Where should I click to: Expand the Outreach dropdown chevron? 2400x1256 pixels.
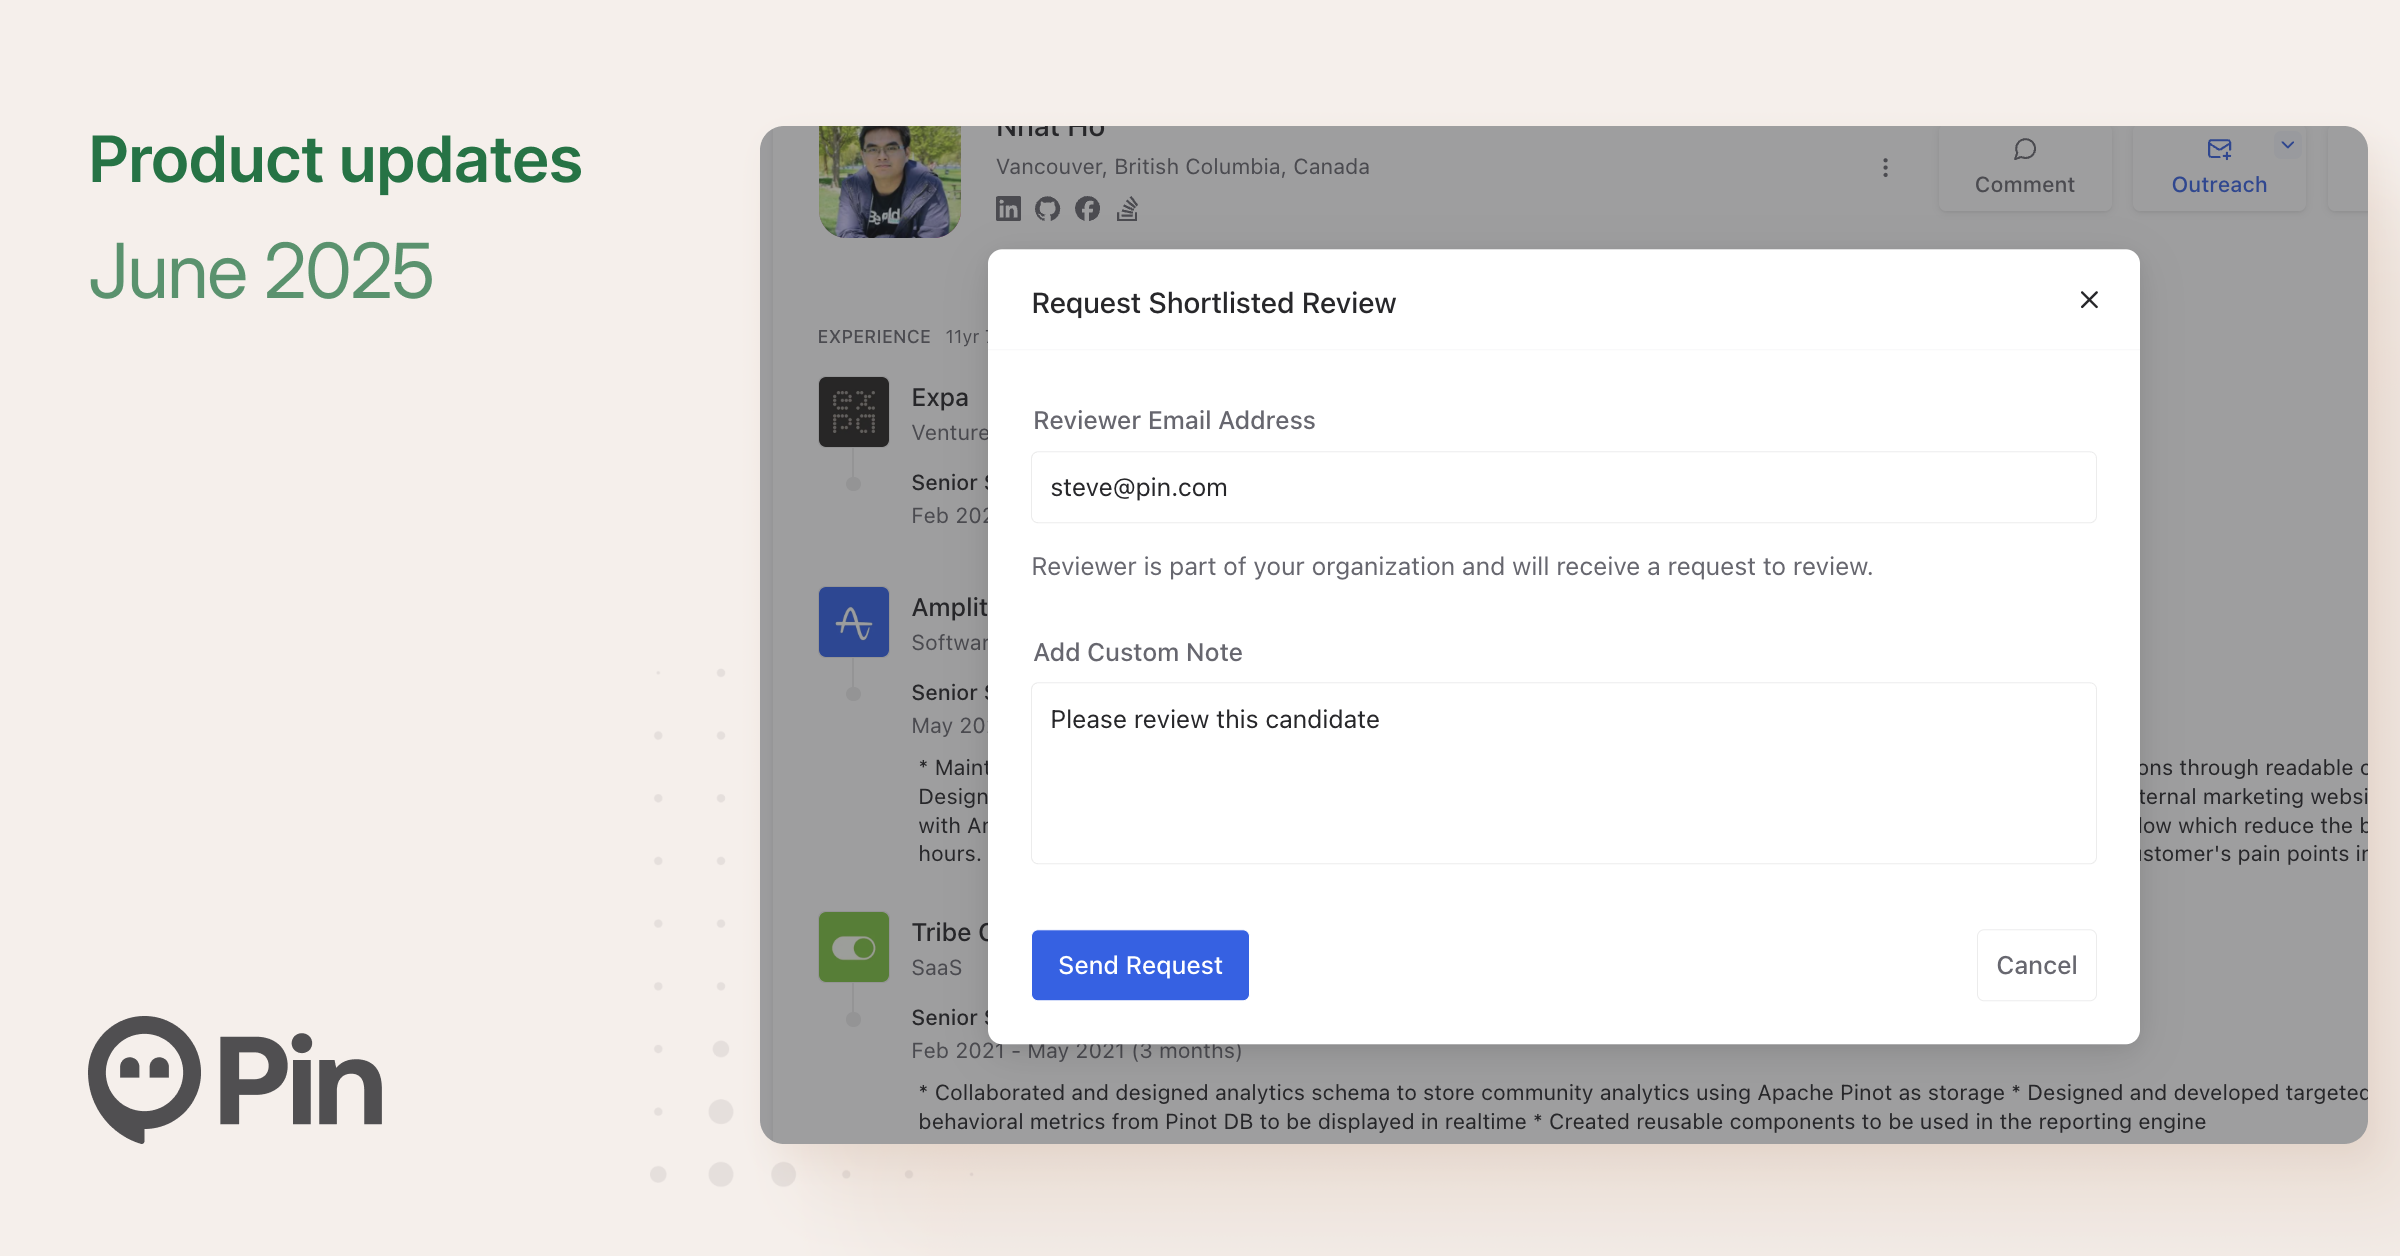(x=2287, y=144)
